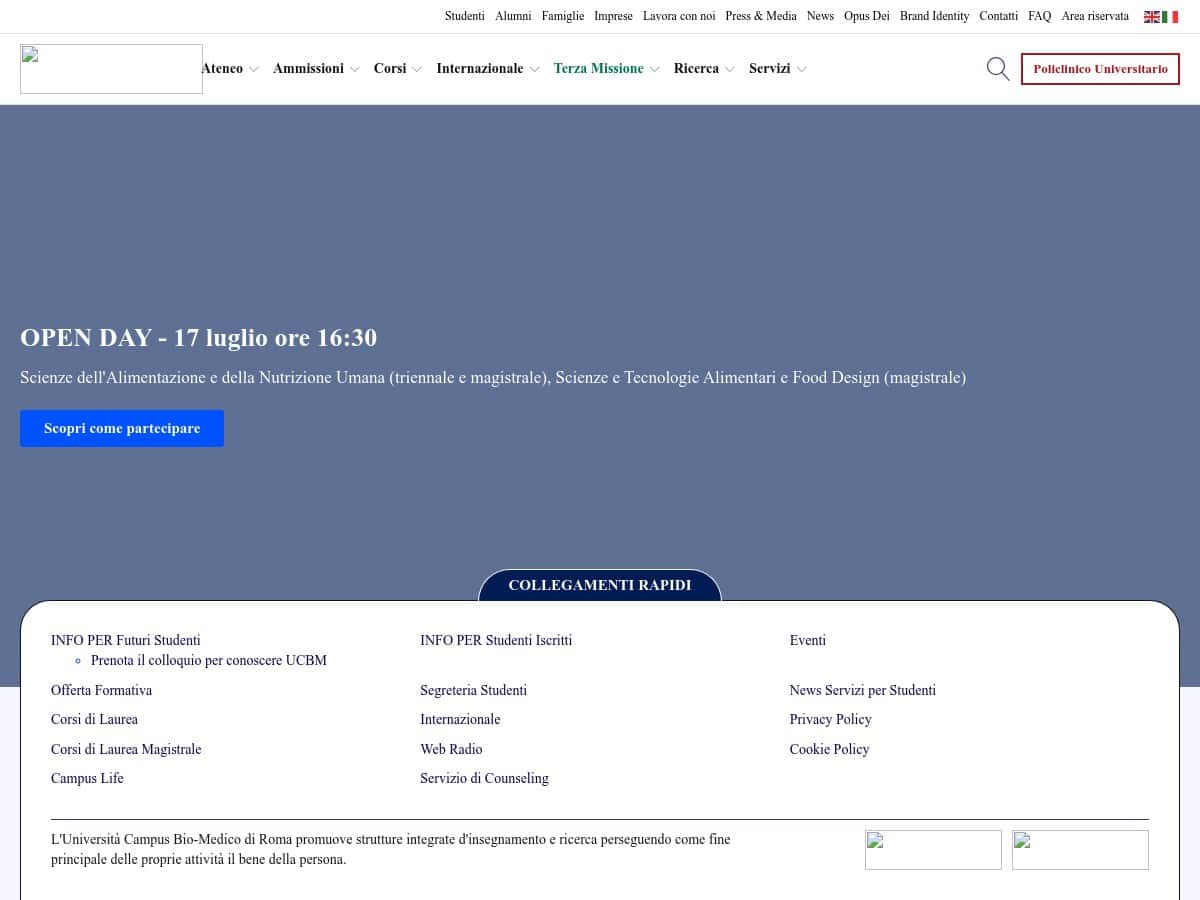
Task: Switch to English via UK flag
Action: pyautogui.click(x=1152, y=17)
